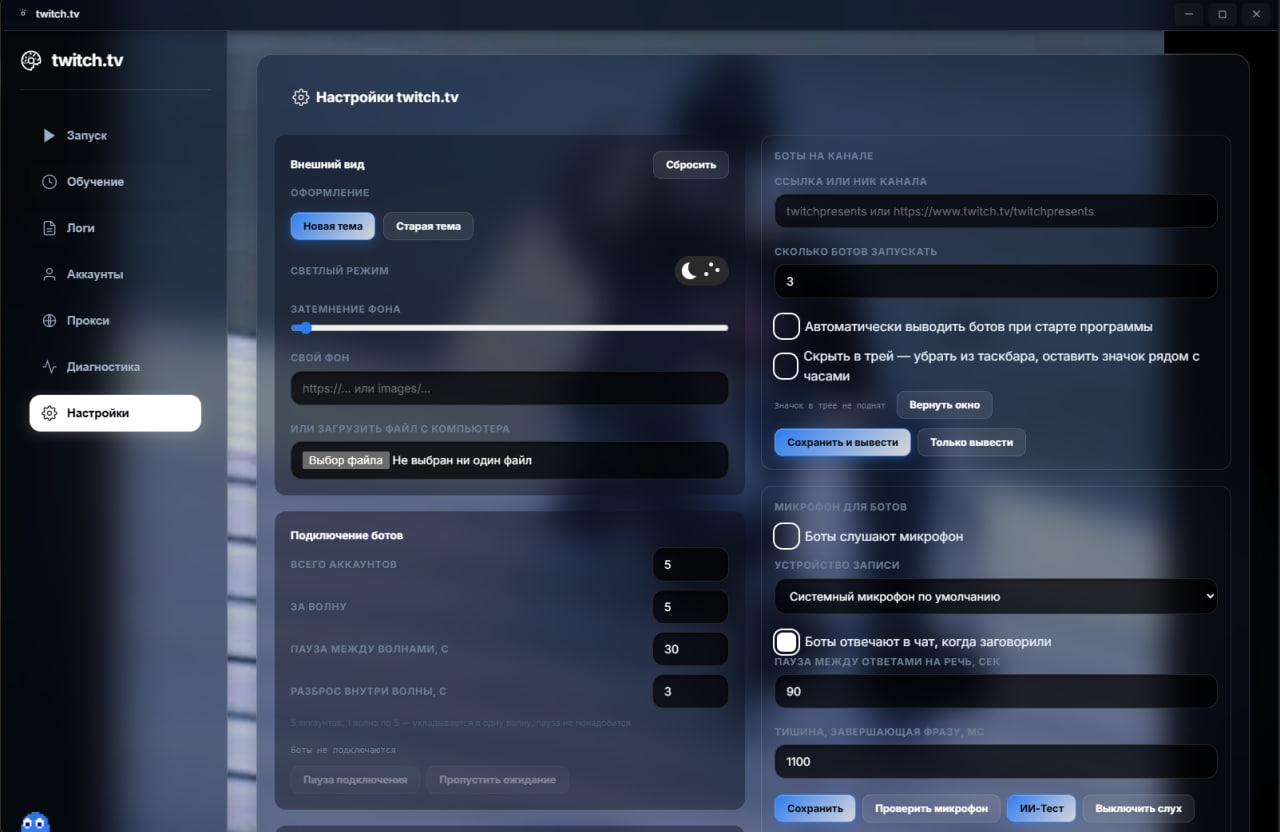
Task: Click the Пауза между волнами field
Action: (690, 649)
